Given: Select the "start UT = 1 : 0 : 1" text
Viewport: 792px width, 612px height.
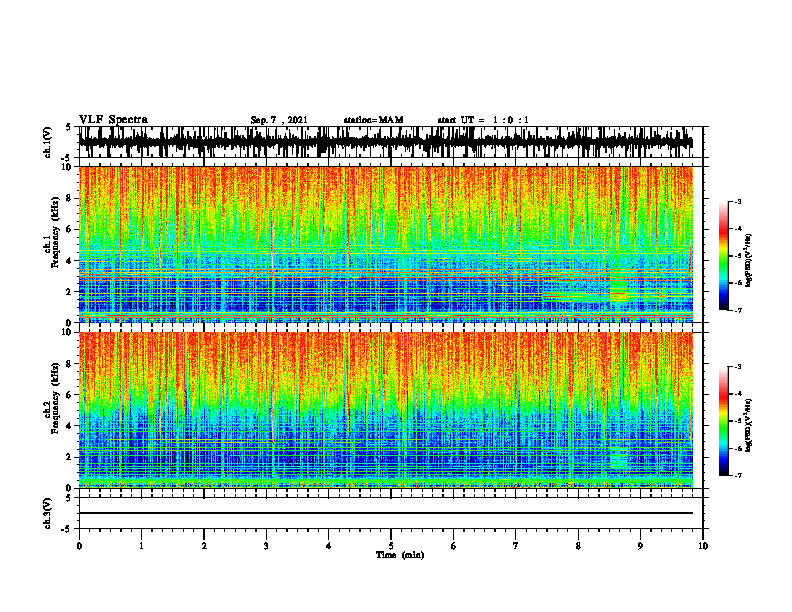Looking at the screenshot, I should point(483,120).
